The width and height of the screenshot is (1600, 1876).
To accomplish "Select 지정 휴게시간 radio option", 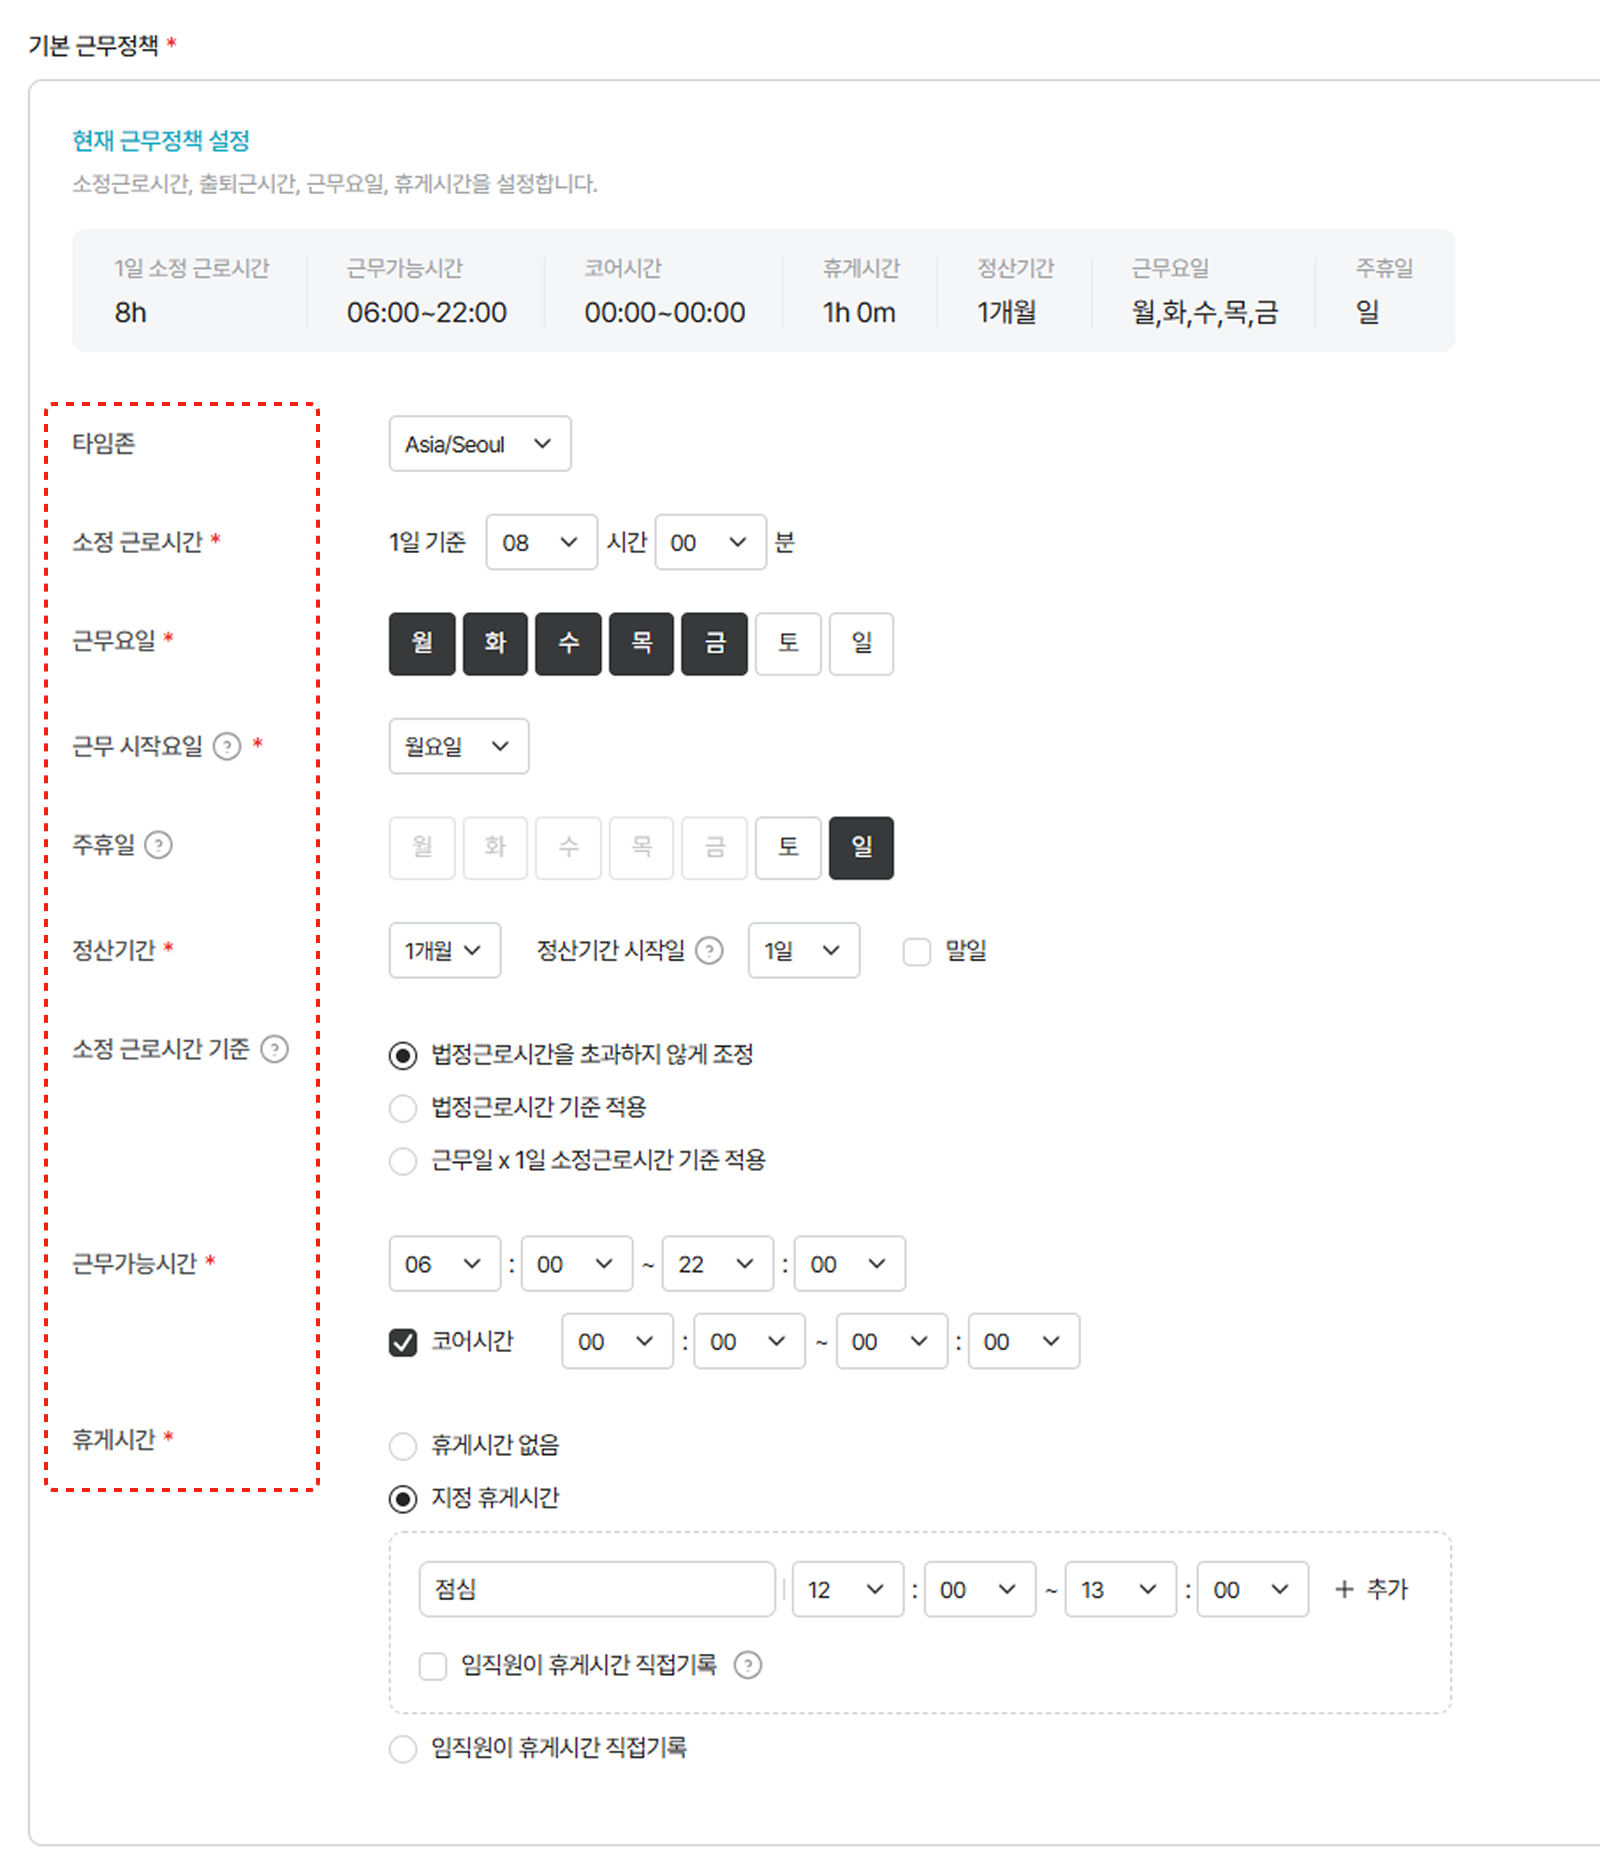I will tap(403, 1499).
